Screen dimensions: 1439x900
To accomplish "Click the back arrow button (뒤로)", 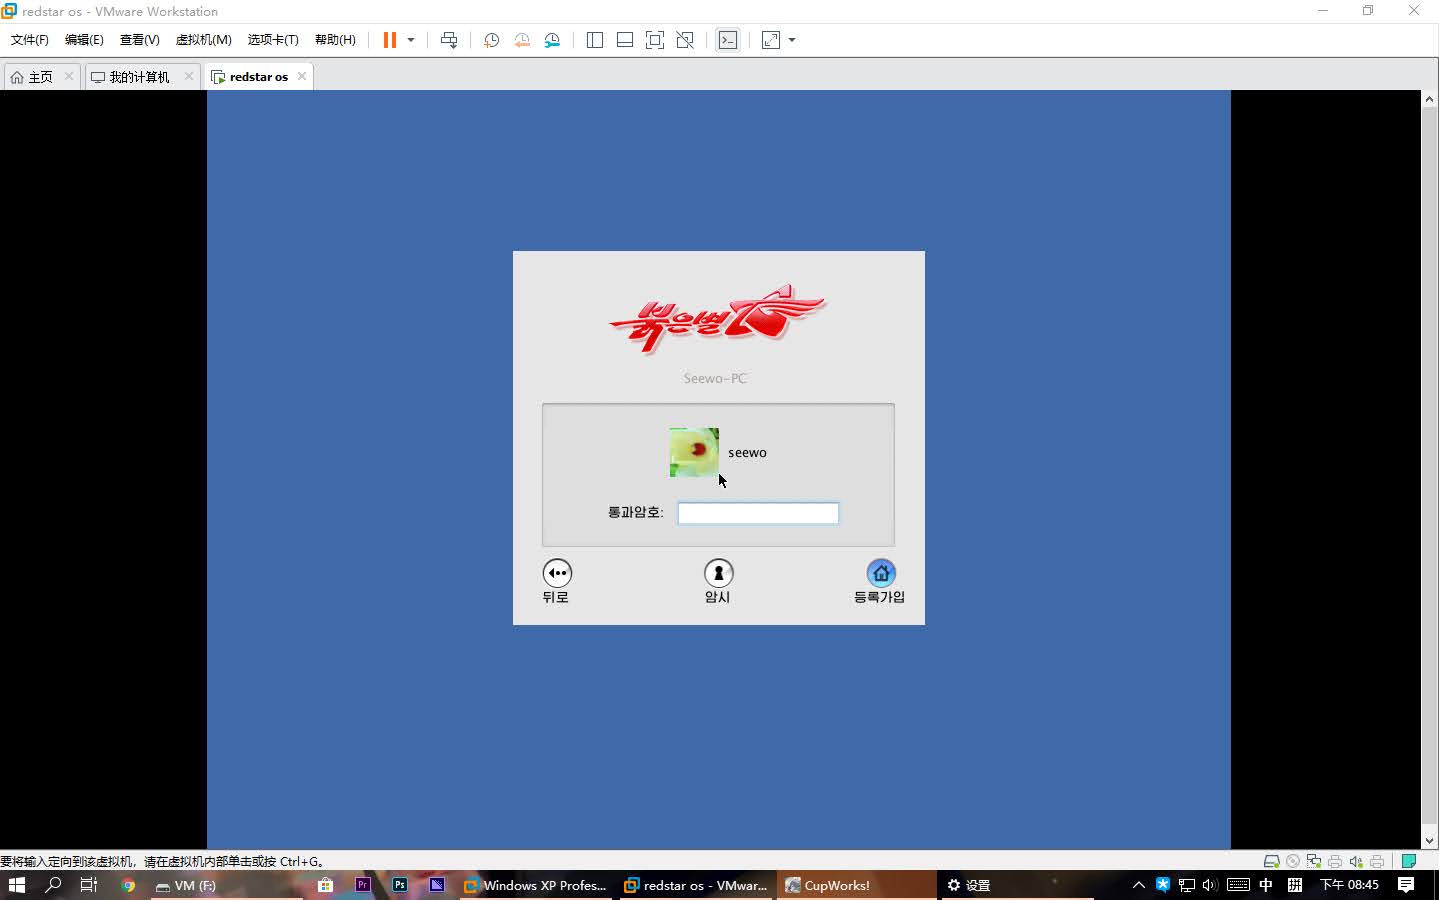I will pos(557,573).
